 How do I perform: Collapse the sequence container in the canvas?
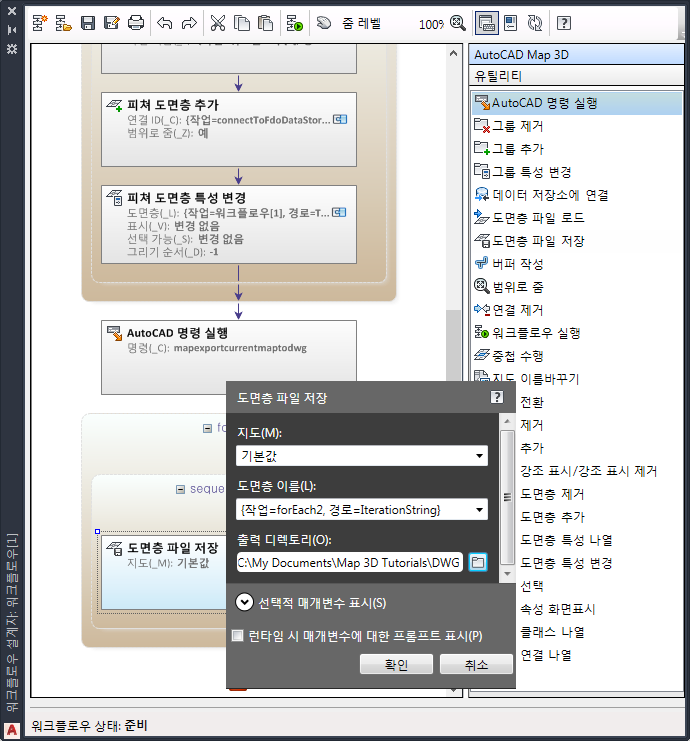coord(180,489)
